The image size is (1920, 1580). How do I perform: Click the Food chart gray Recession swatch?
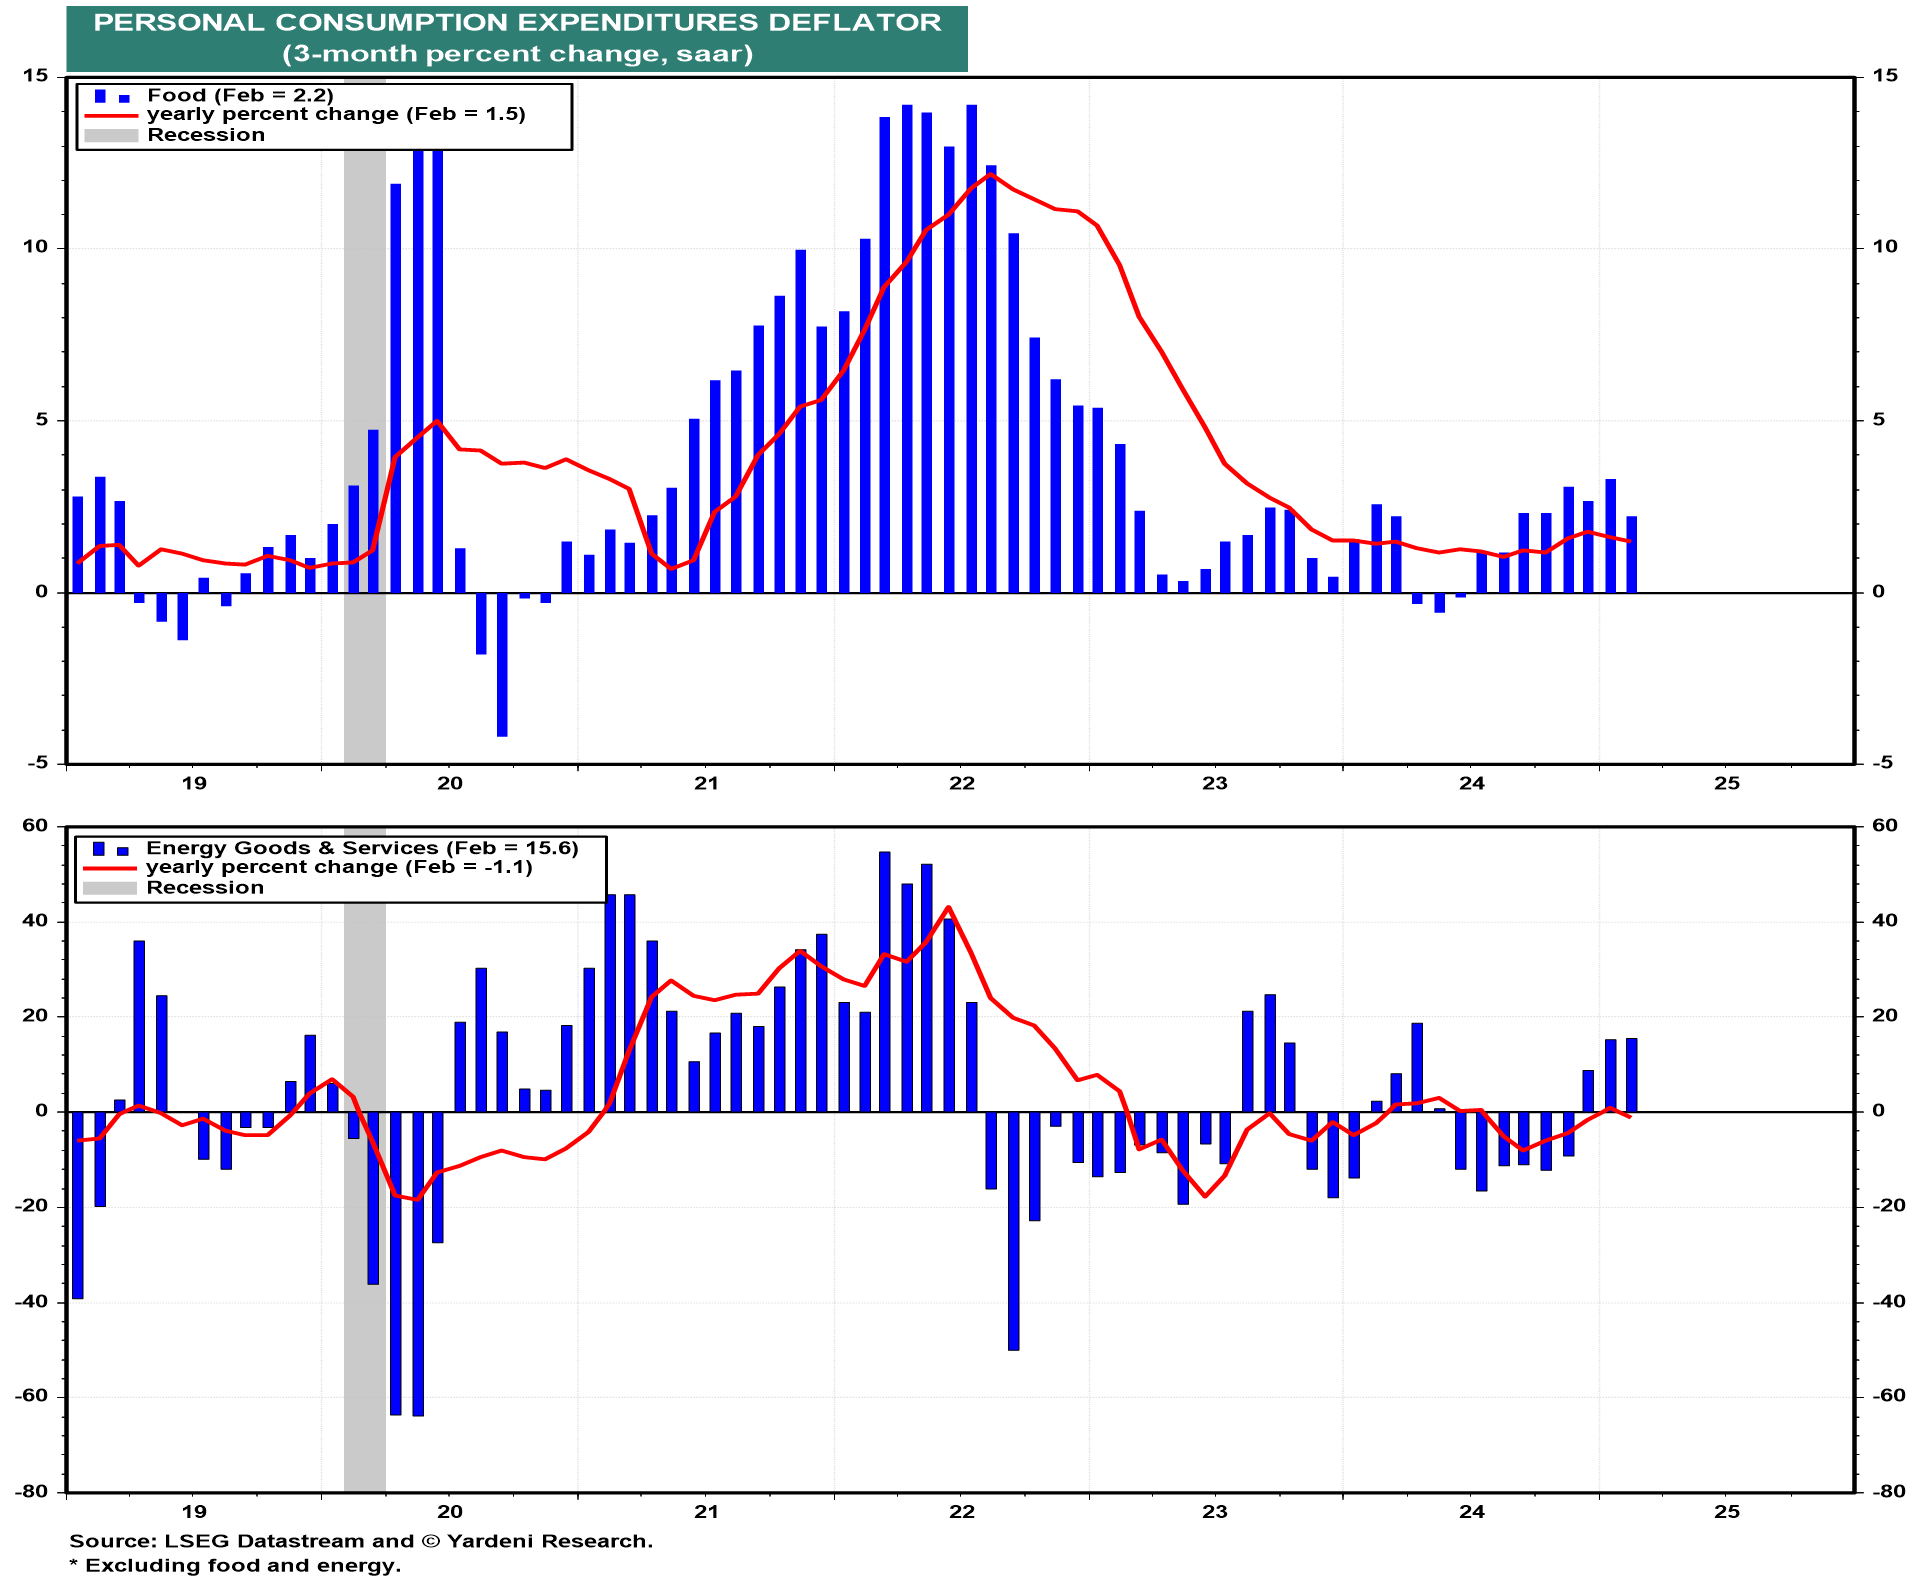click(111, 136)
